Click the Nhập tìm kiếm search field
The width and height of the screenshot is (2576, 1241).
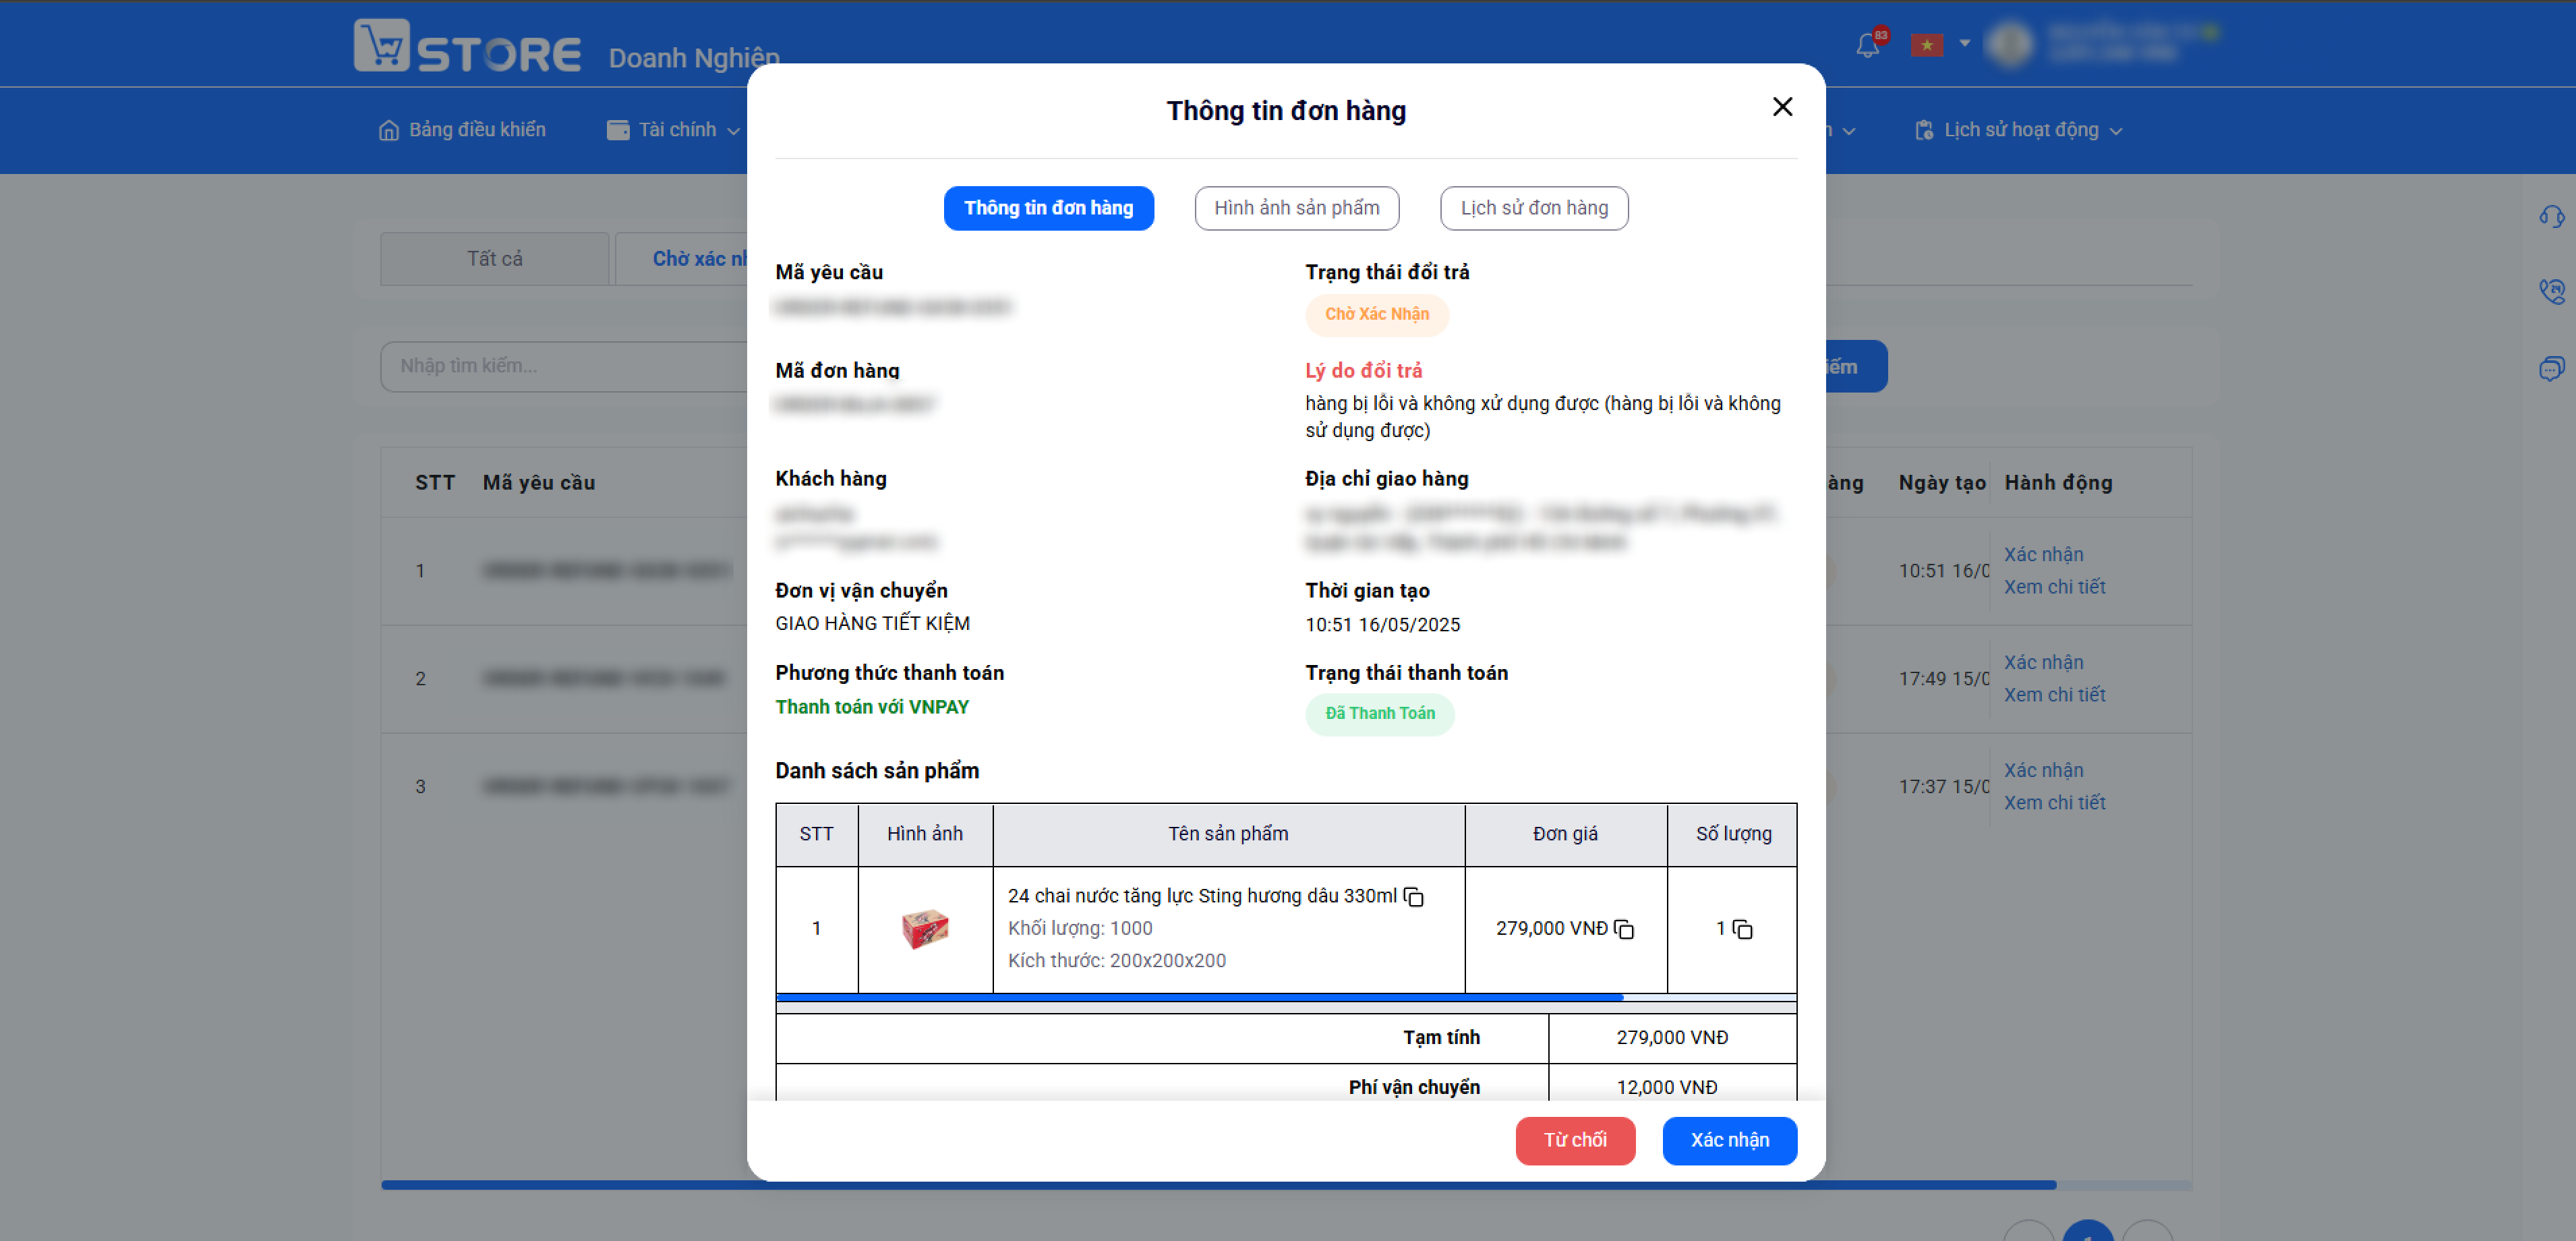563,366
